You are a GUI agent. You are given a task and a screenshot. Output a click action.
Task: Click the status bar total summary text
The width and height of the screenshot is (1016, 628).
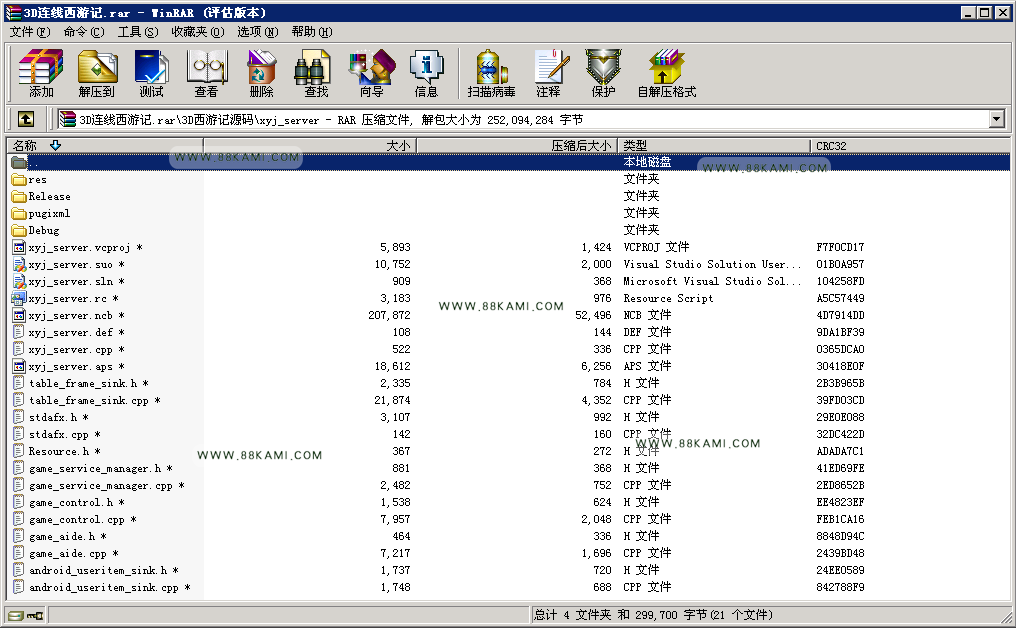click(653, 615)
